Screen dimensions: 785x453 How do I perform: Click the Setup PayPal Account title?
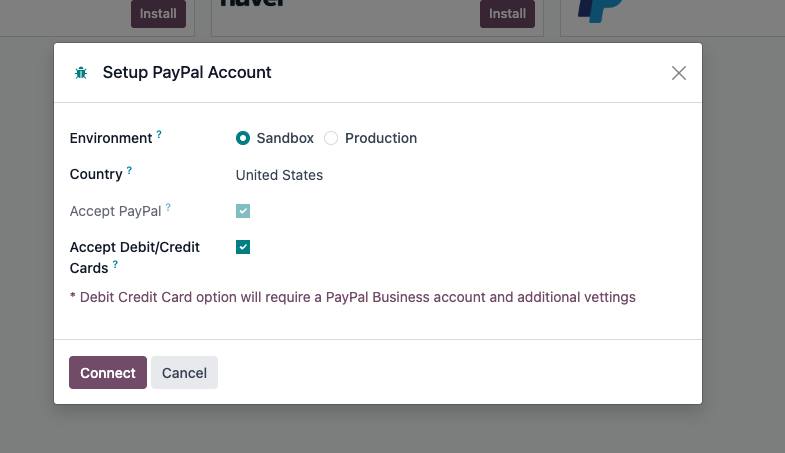click(x=187, y=73)
